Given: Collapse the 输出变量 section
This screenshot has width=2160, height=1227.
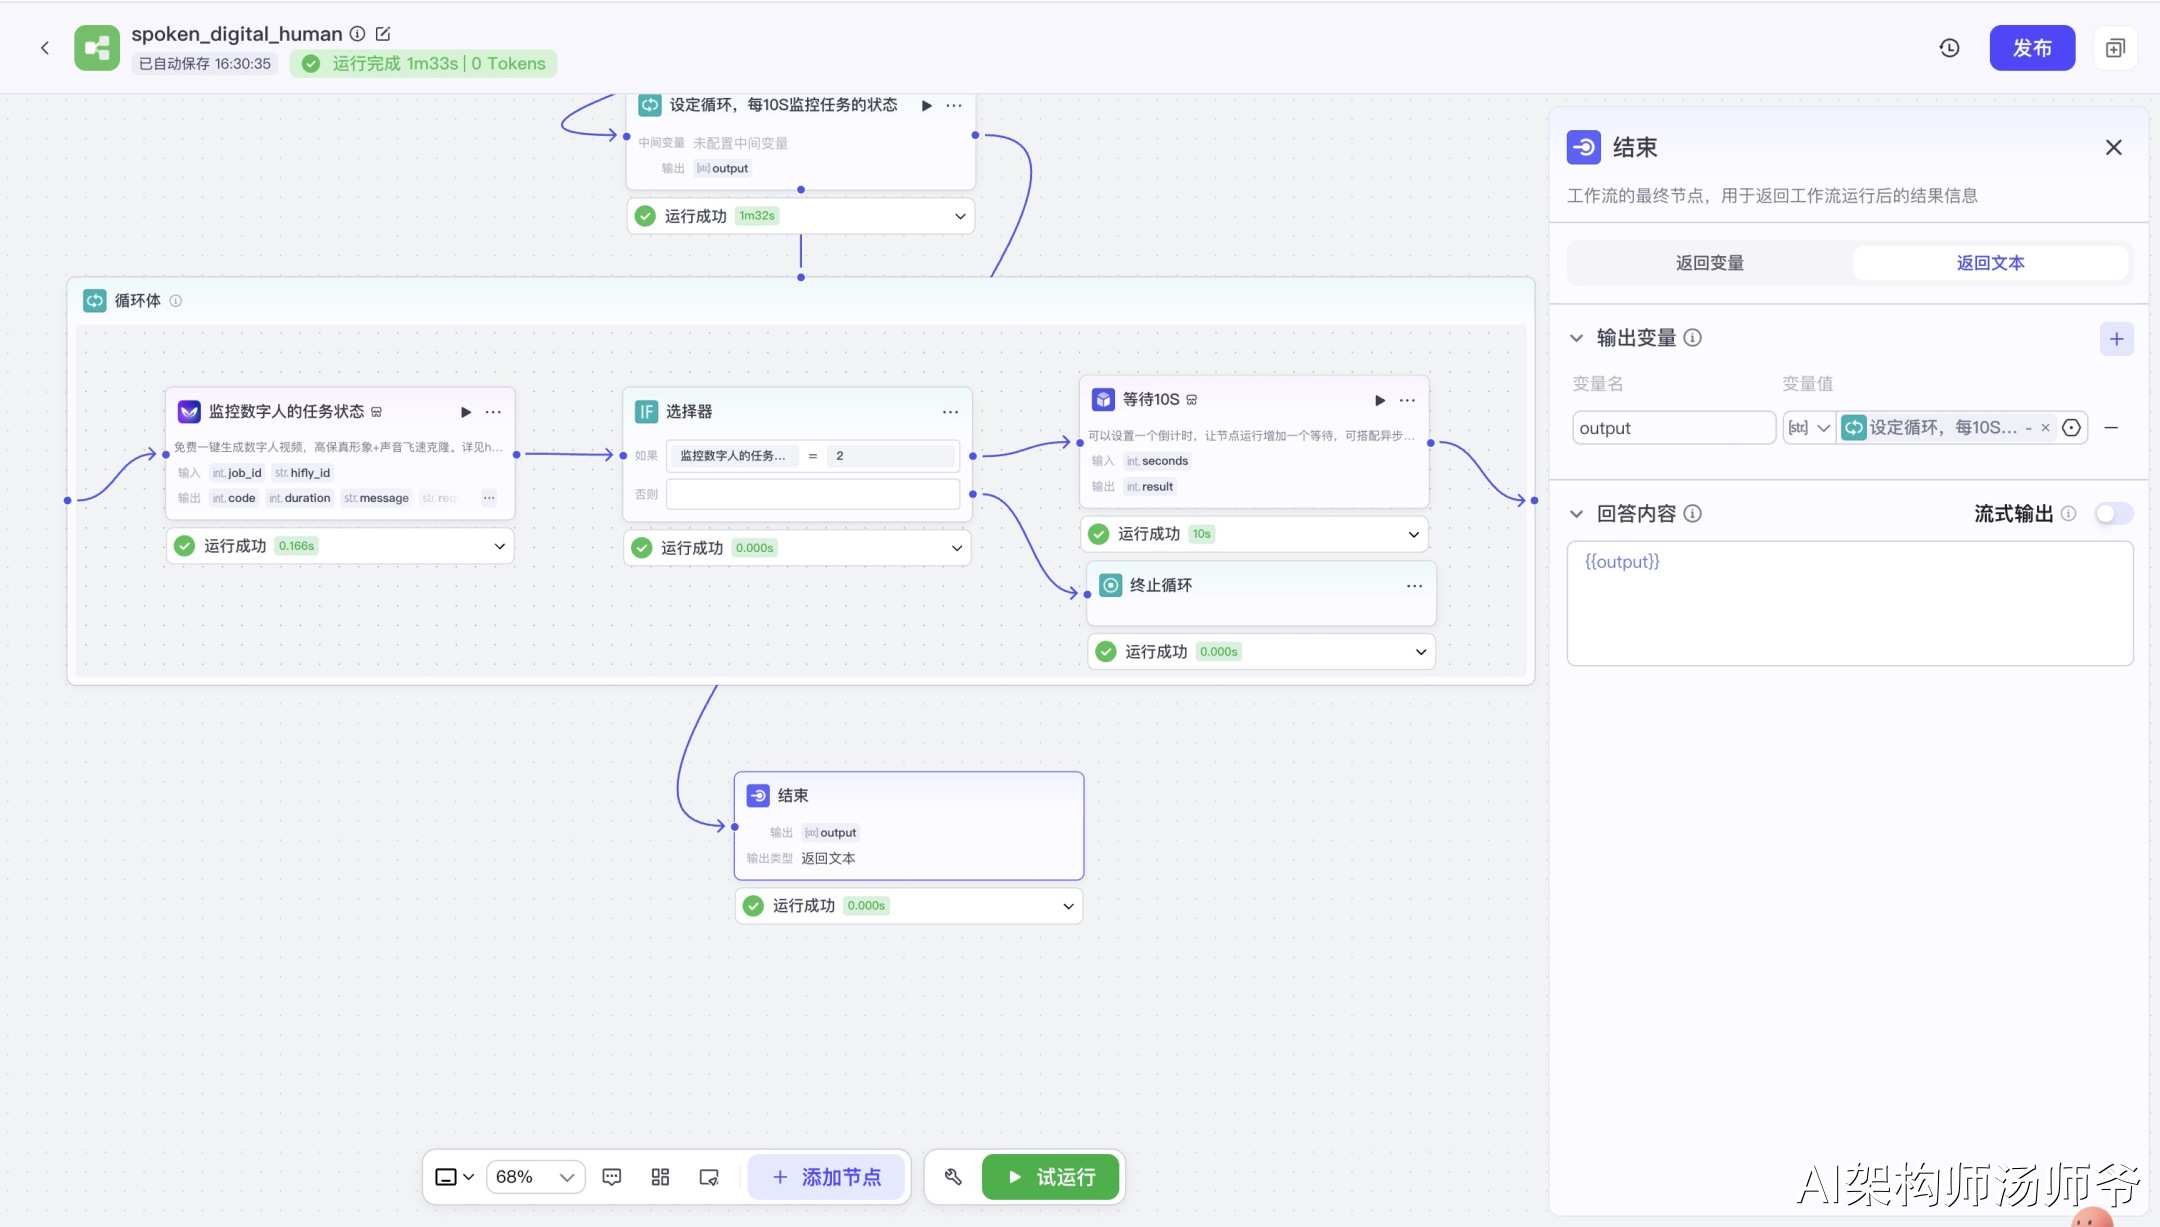Looking at the screenshot, I should click(1577, 338).
